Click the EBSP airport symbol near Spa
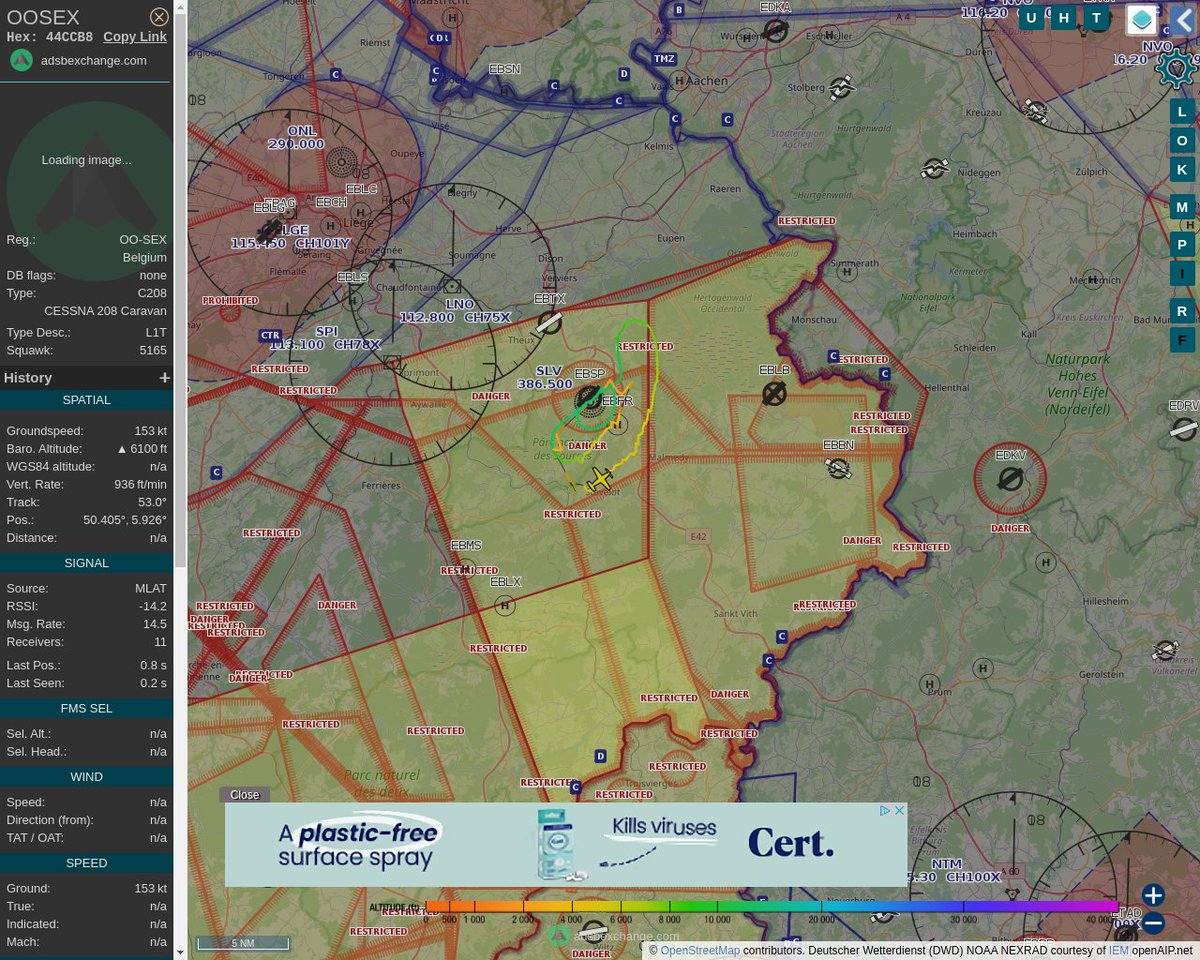Screen dimensions: 1200x960 [x=589, y=402]
